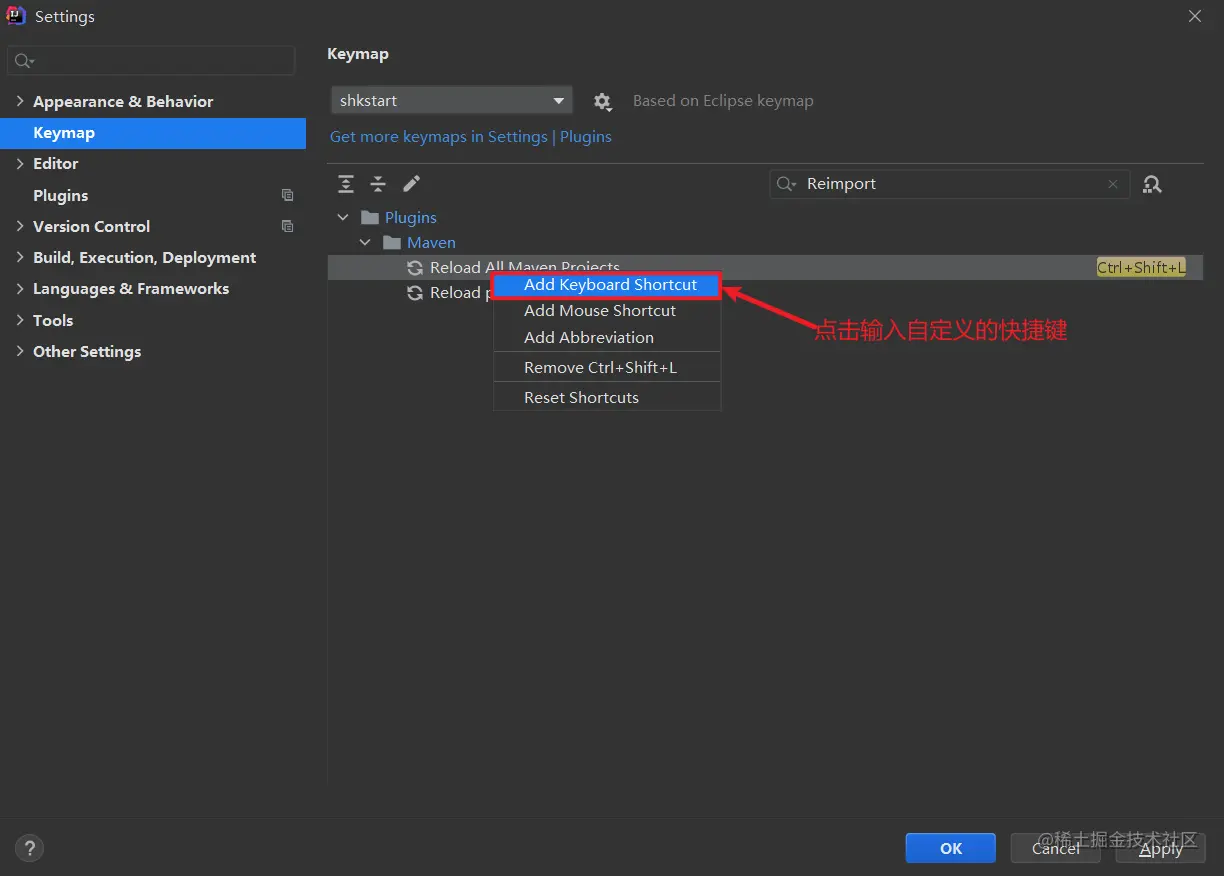This screenshot has height=876, width=1224.
Task: Collapse the Plugins tree node chevron
Action: point(343,217)
